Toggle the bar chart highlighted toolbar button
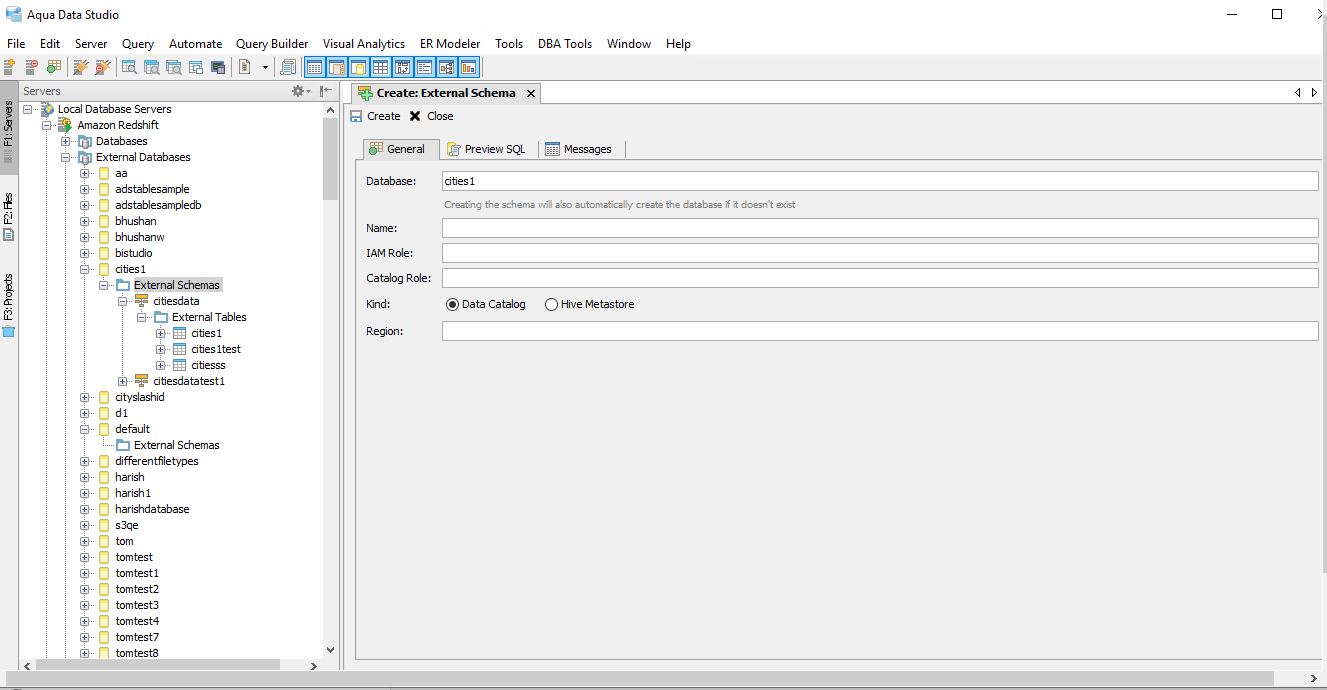1327x690 pixels. point(468,67)
